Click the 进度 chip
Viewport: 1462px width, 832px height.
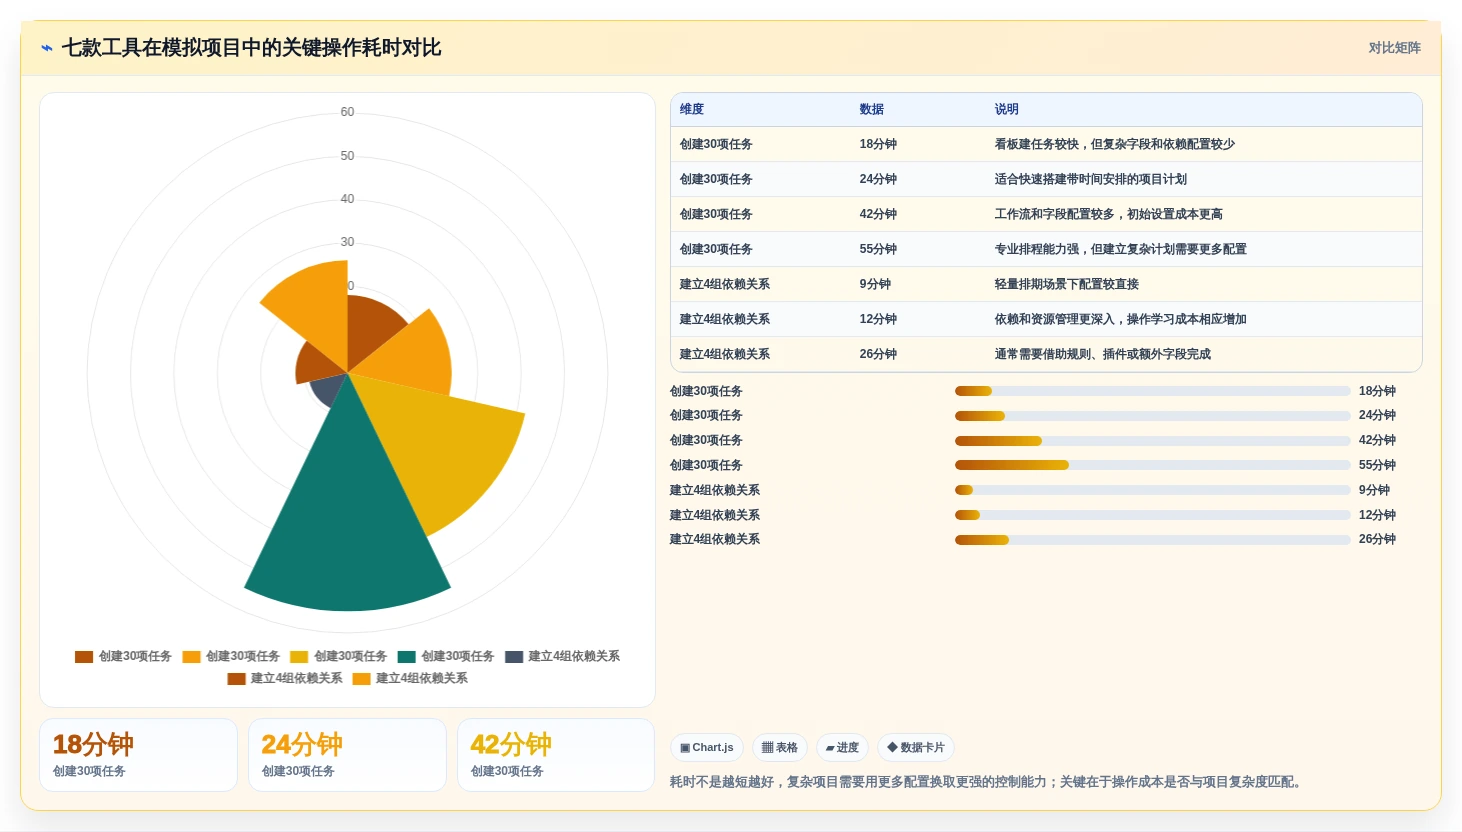[x=842, y=748]
